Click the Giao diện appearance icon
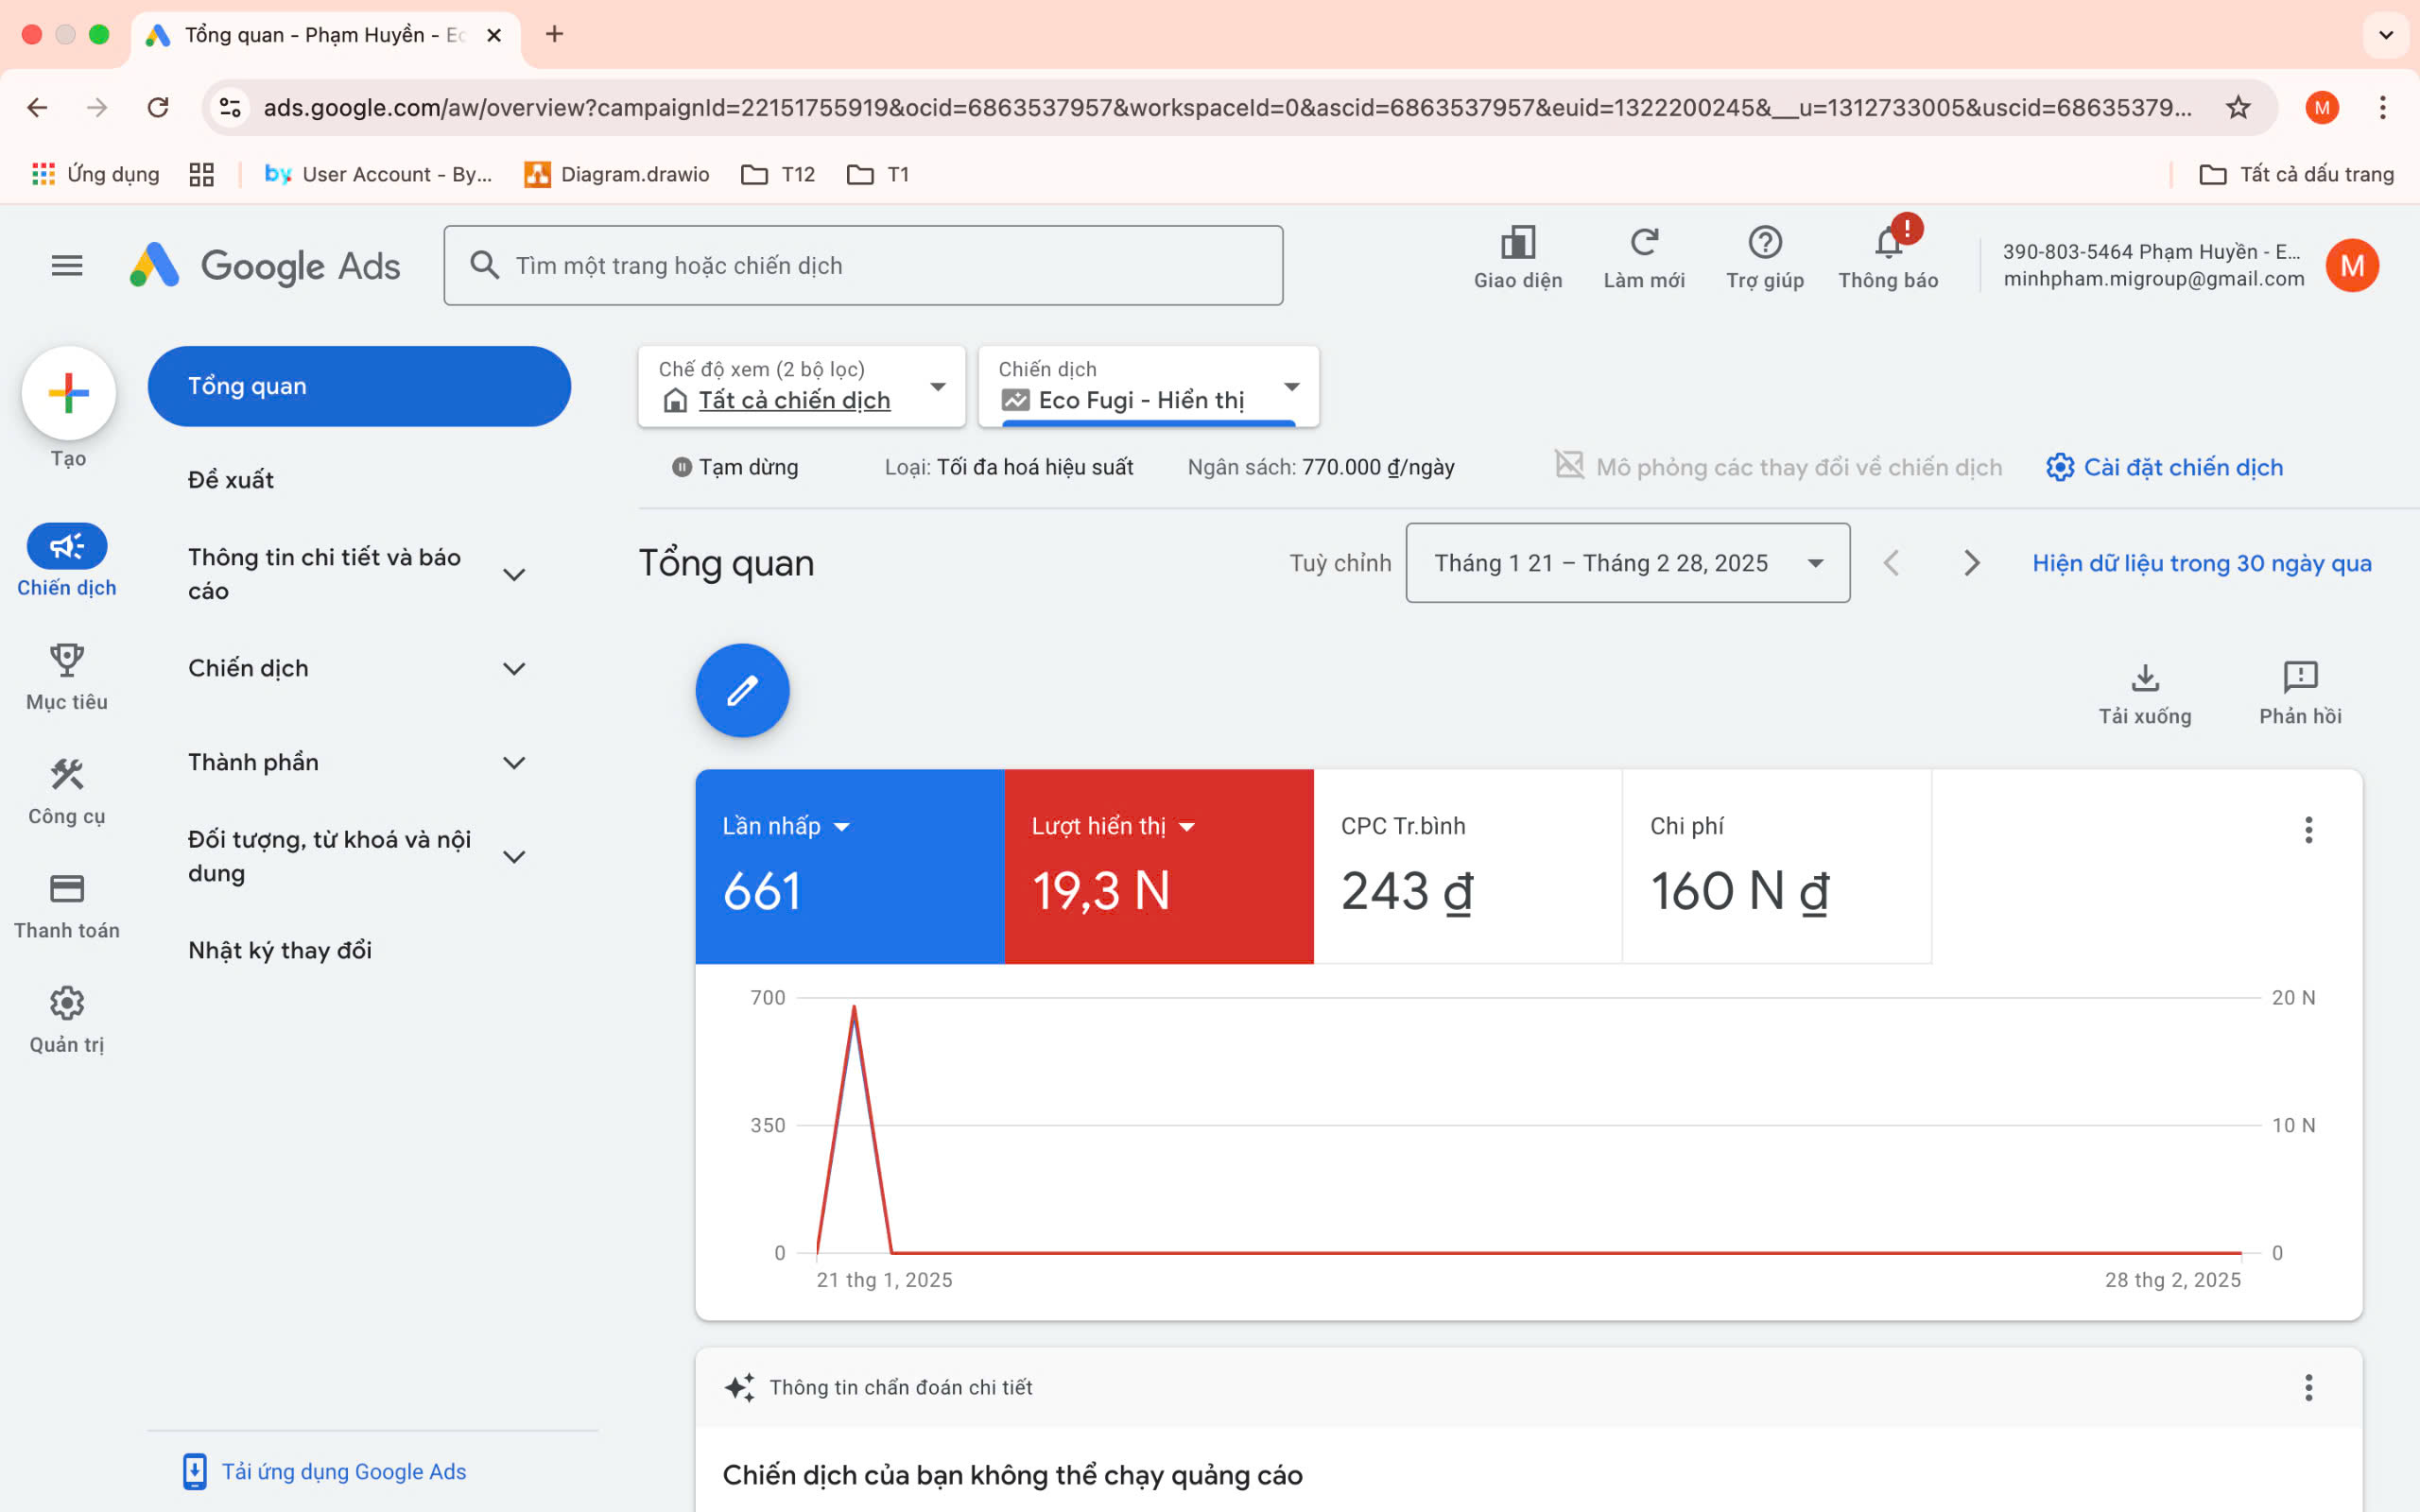Screen dimensions: 2420x1512 [x=1517, y=244]
